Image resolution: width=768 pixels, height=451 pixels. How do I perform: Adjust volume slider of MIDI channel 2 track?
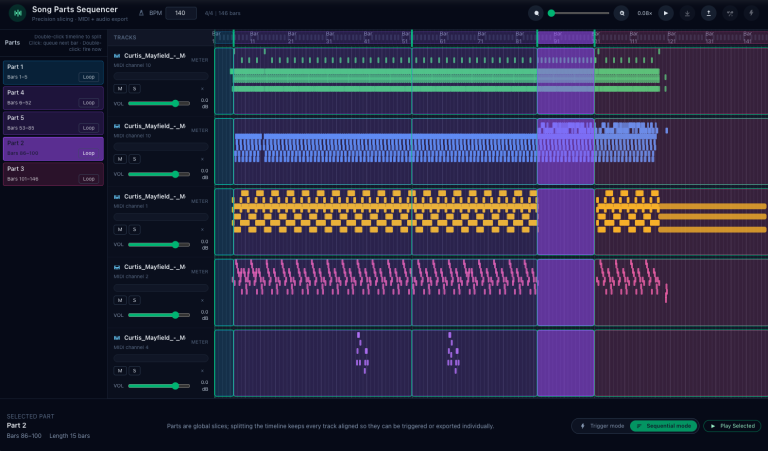click(159, 315)
